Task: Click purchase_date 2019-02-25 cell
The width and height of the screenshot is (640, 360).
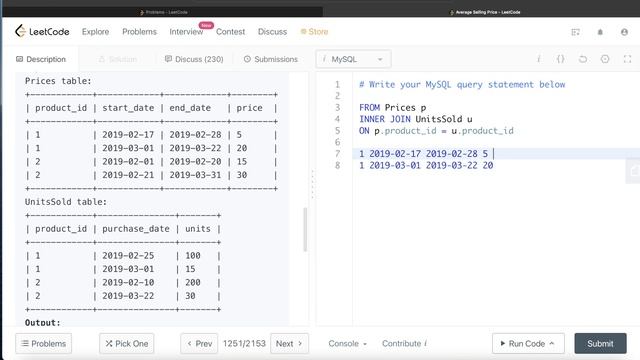Action: pos(128,256)
